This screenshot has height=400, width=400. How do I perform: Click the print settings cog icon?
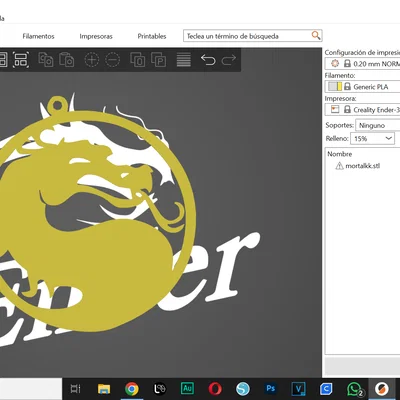point(335,63)
